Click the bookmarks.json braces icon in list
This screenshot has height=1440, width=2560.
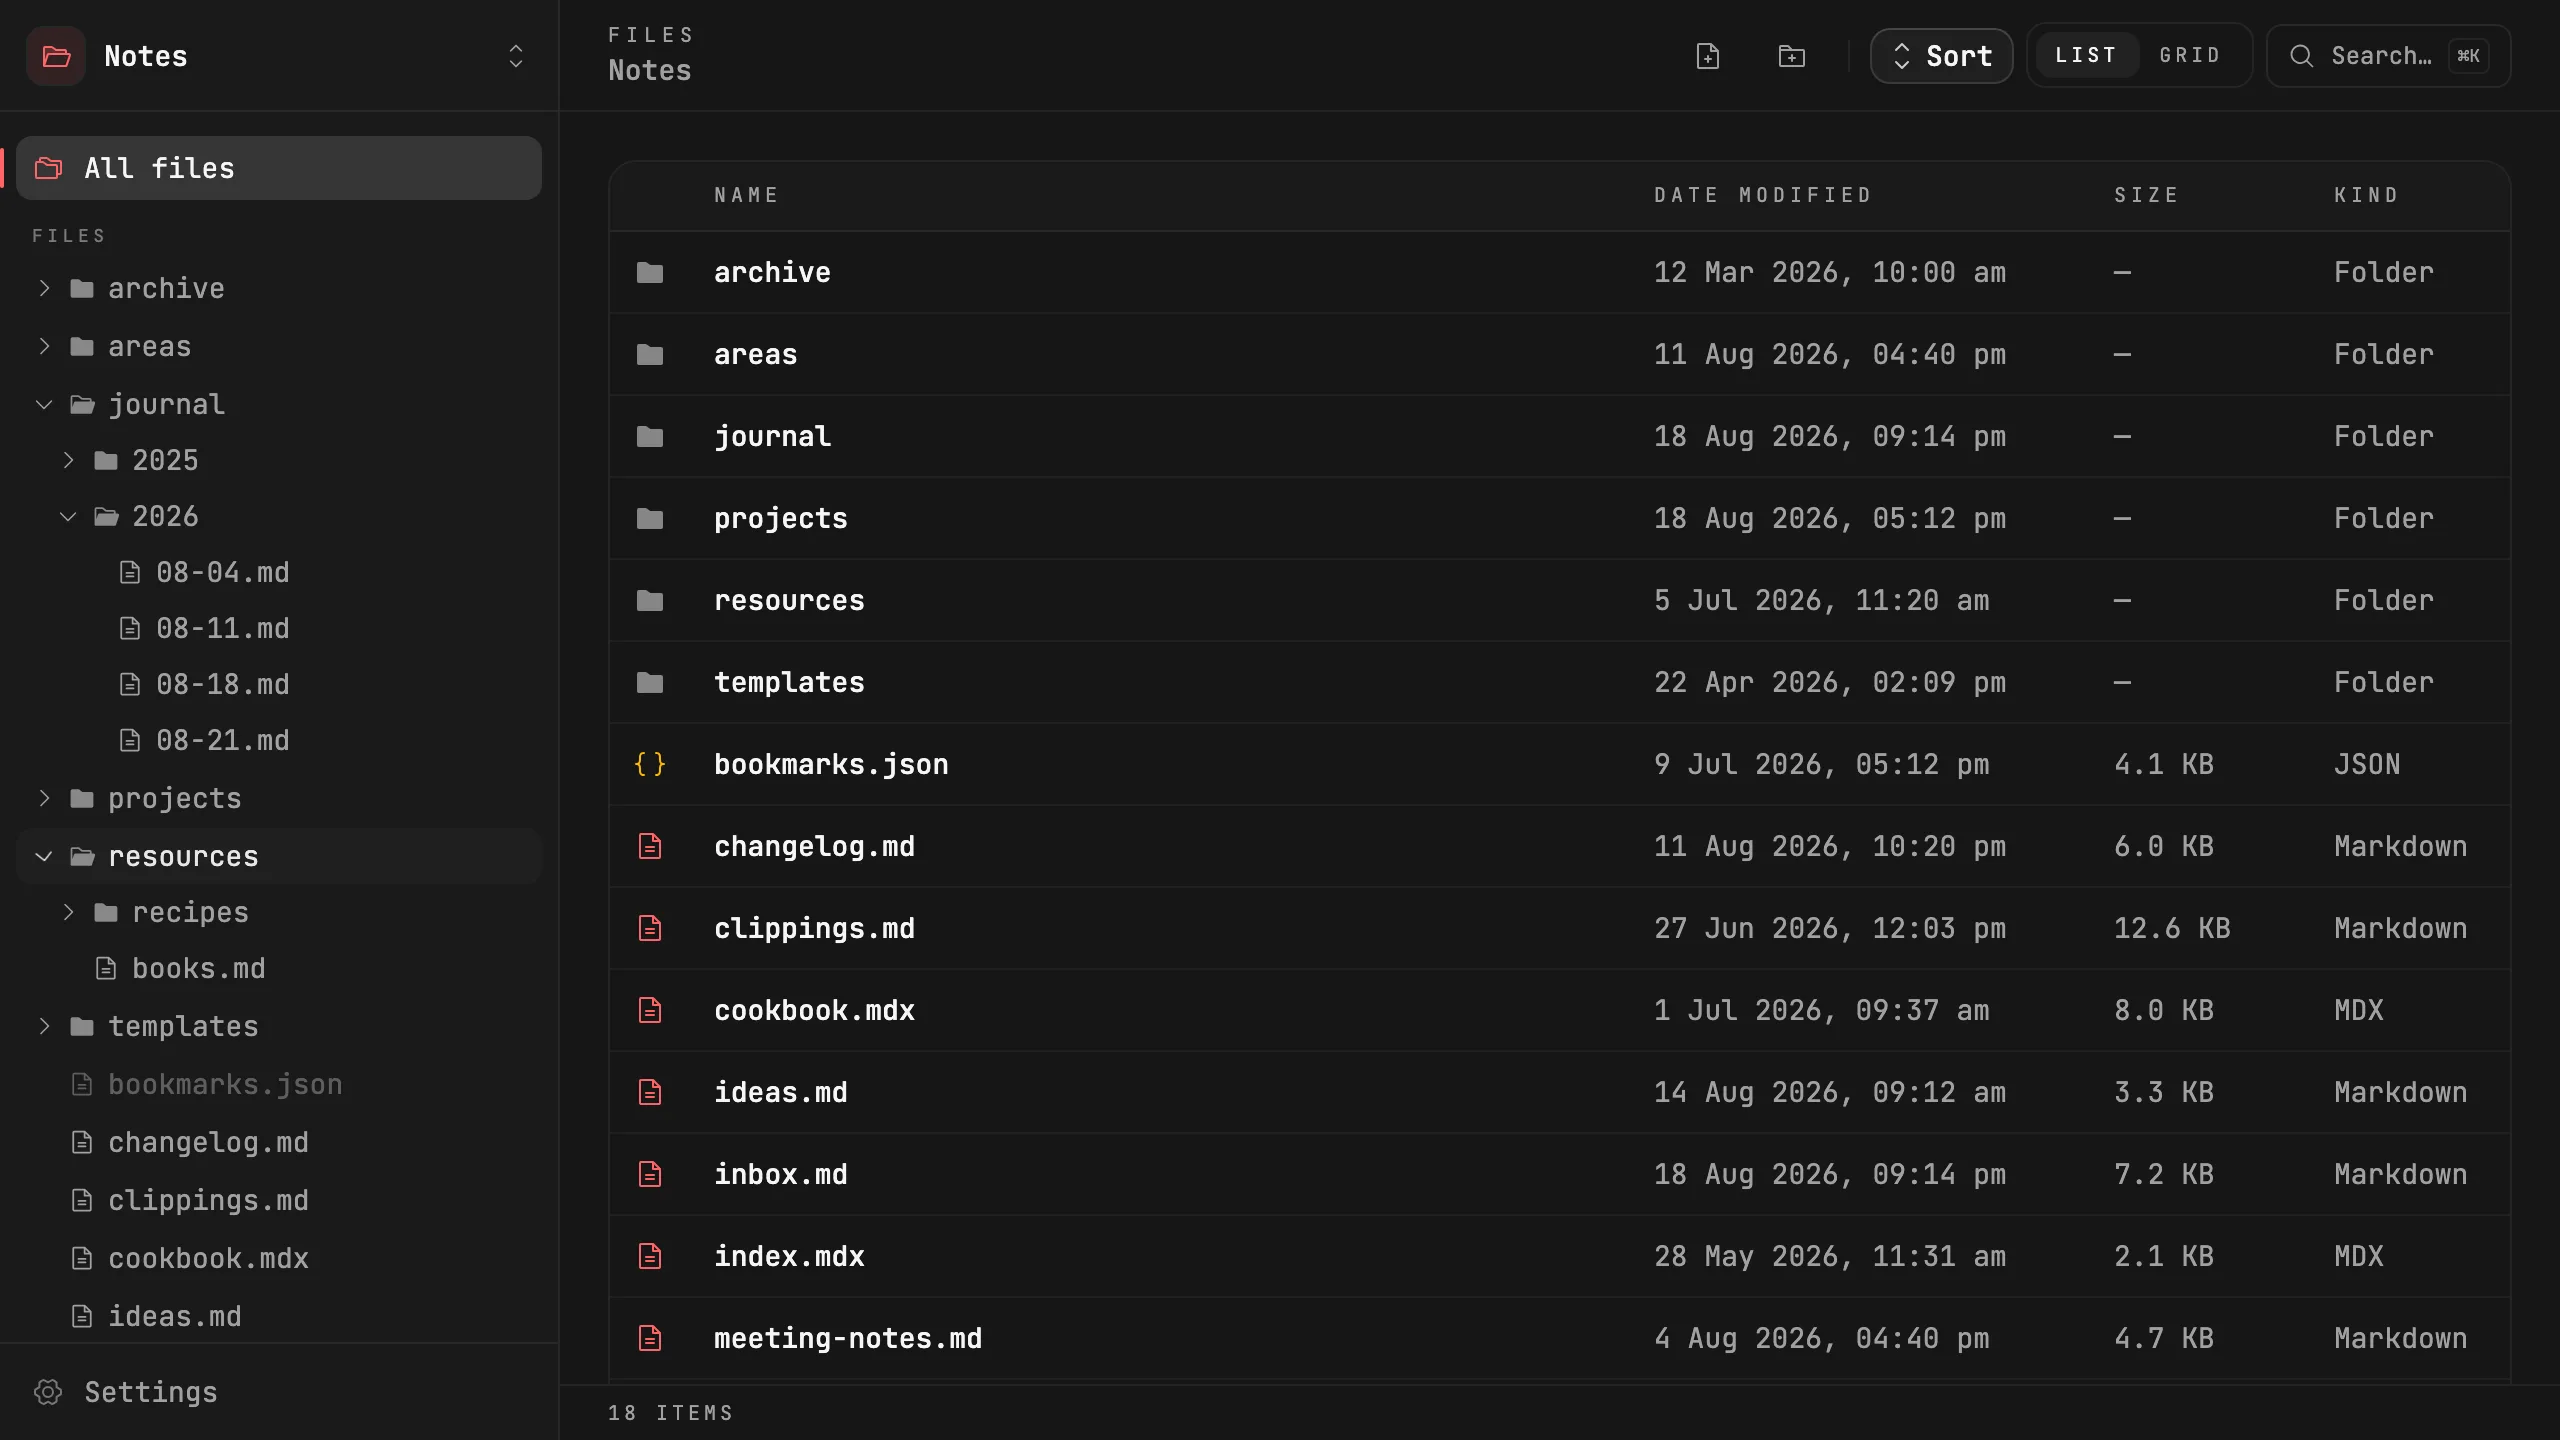650,764
